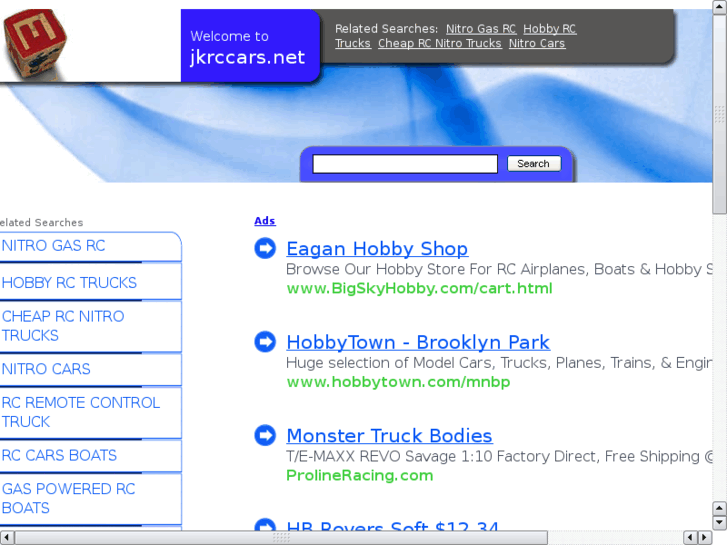
Task: Select RC CARS BOATS in sidebar
Action: pos(59,455)
